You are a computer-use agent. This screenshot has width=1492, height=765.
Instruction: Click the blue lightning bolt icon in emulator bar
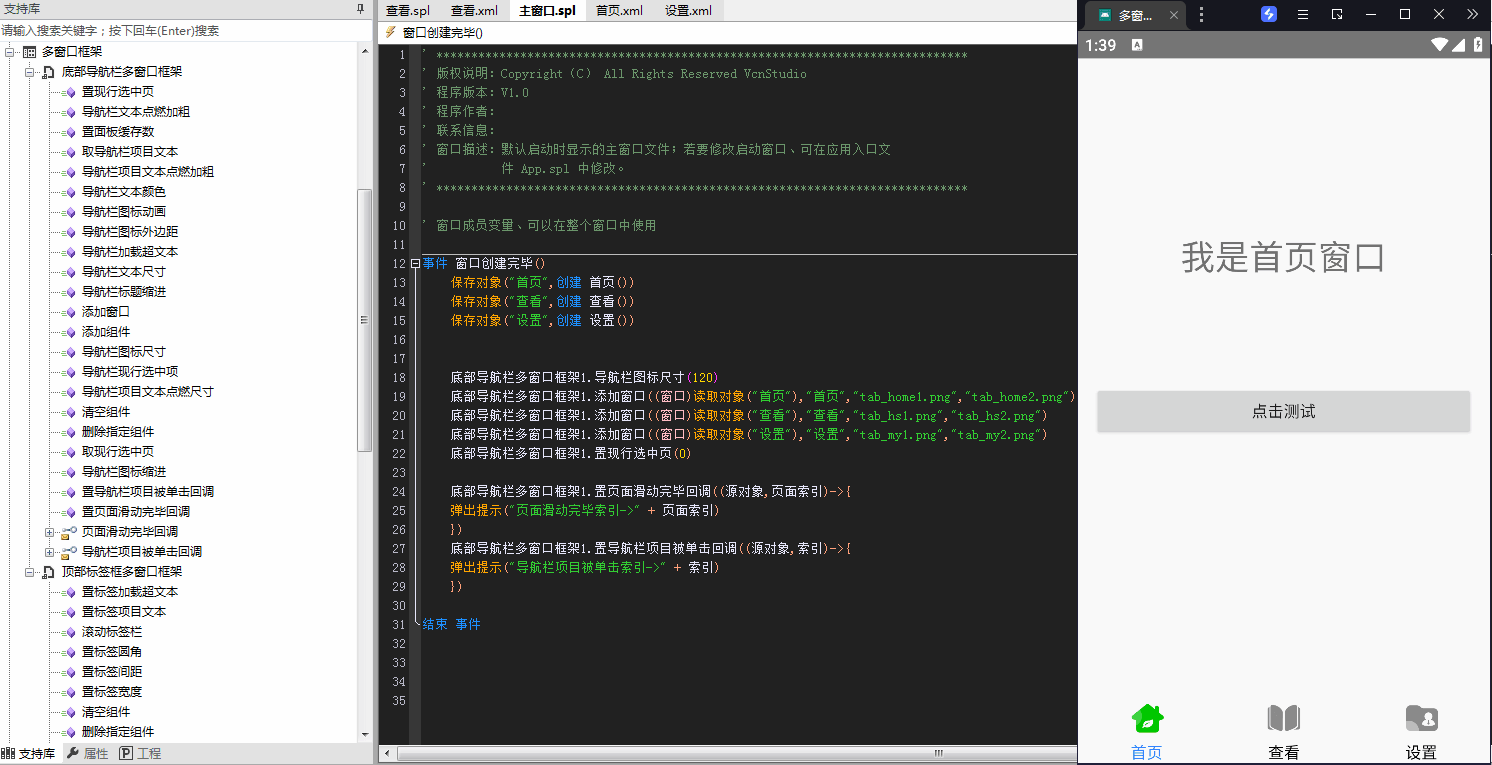coord(1269,15)
